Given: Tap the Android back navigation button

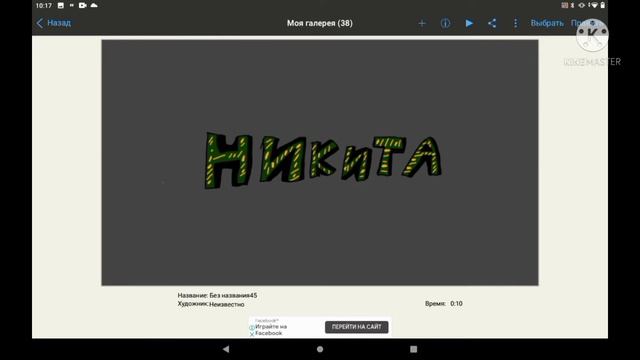Looking at the screenshot, I should pyautogui.click(x=226, y=349).
